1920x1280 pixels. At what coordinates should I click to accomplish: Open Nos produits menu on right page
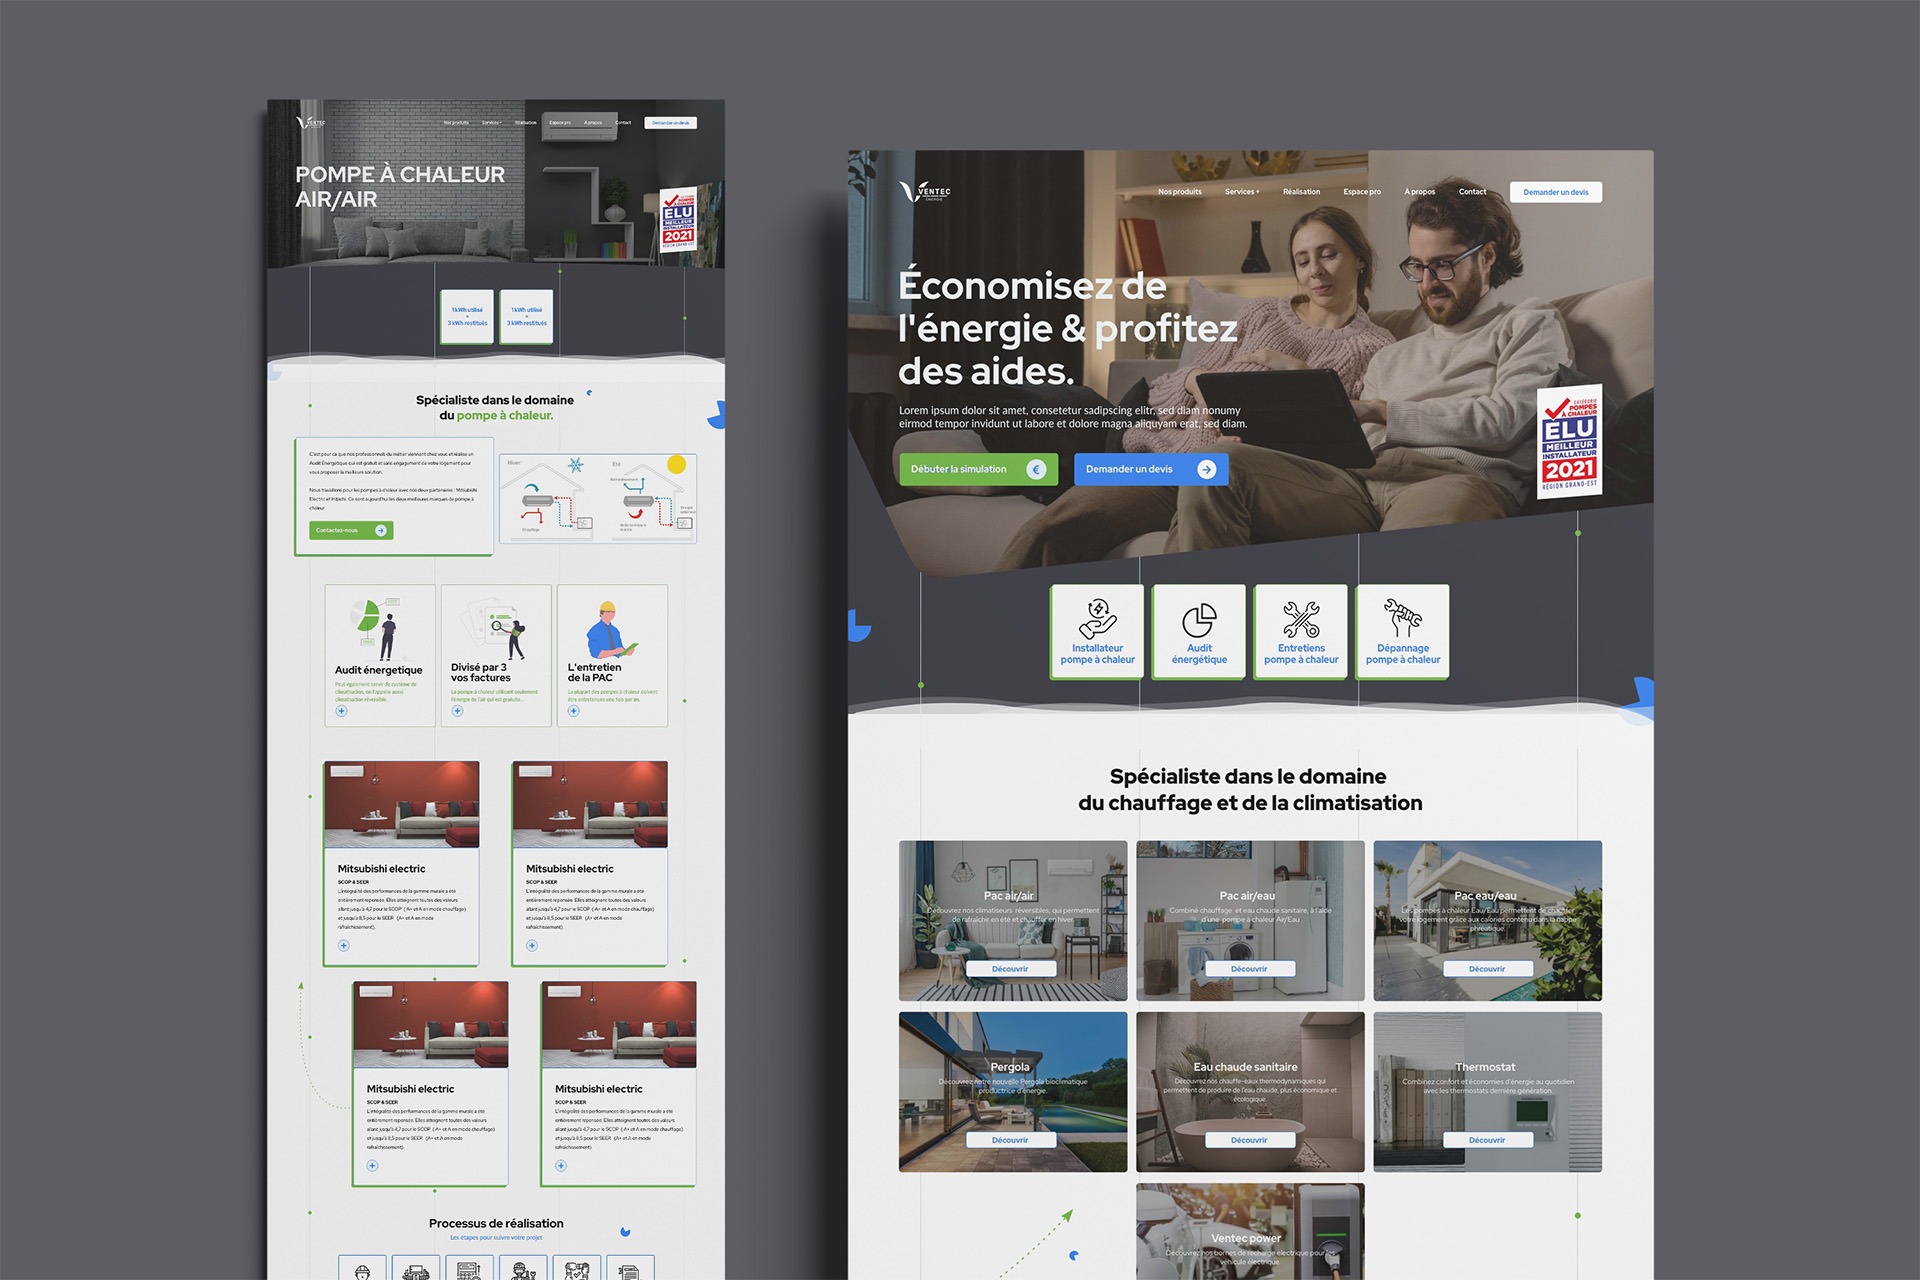[x=1180, y=192]
